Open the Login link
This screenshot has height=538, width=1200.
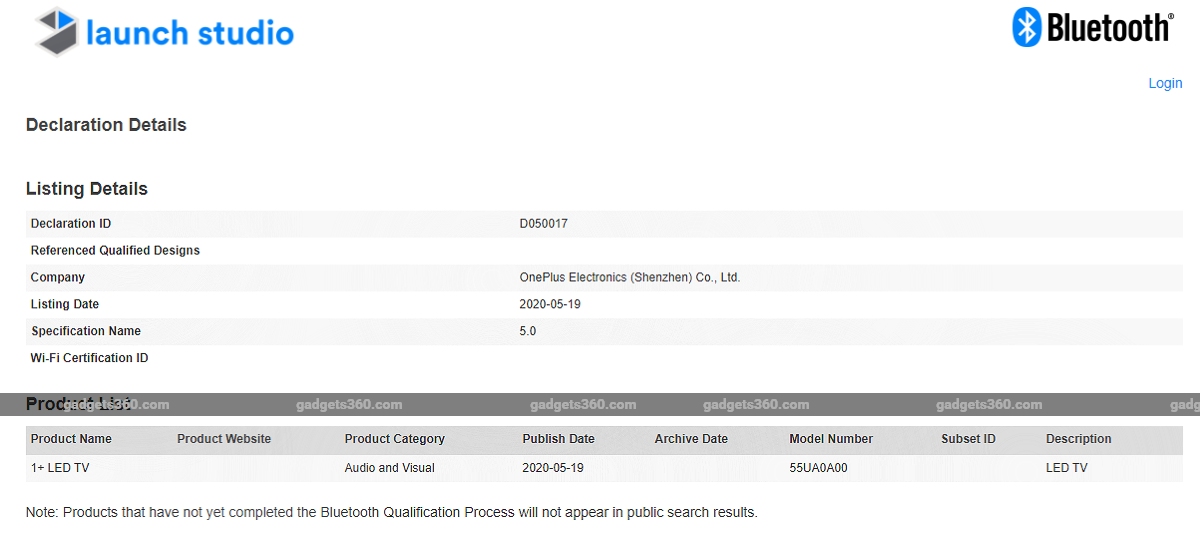tap(1165, 83)
